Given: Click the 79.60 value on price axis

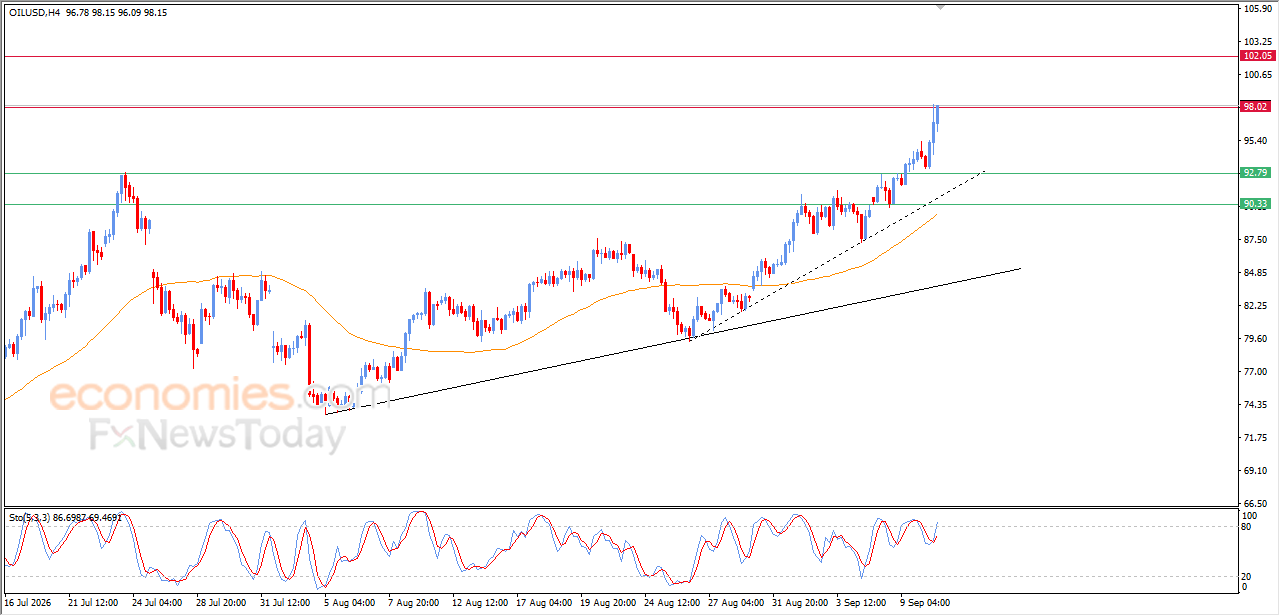Looking at the screenshot, I should (x=1255, y=339).
